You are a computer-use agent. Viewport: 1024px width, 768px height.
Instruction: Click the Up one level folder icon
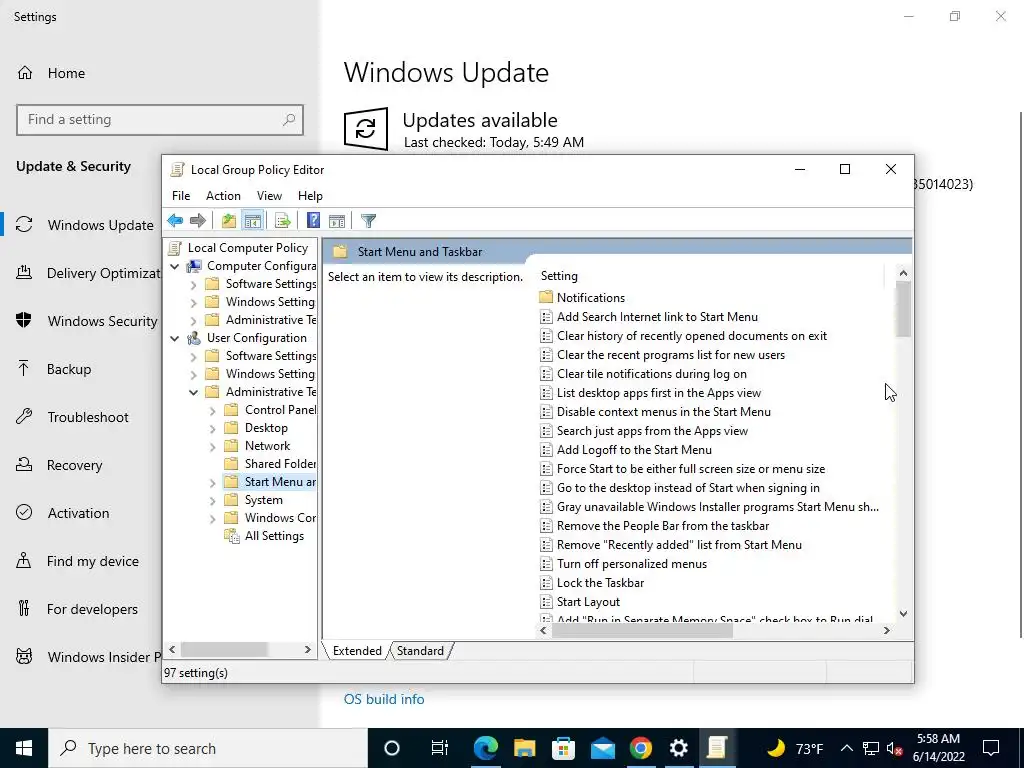click(x=229, y=221)
